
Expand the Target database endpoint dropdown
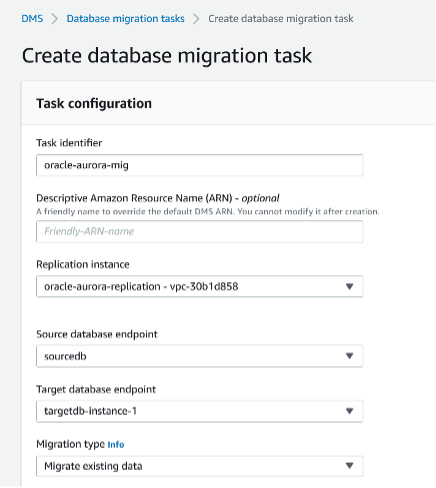coord(199,411)
